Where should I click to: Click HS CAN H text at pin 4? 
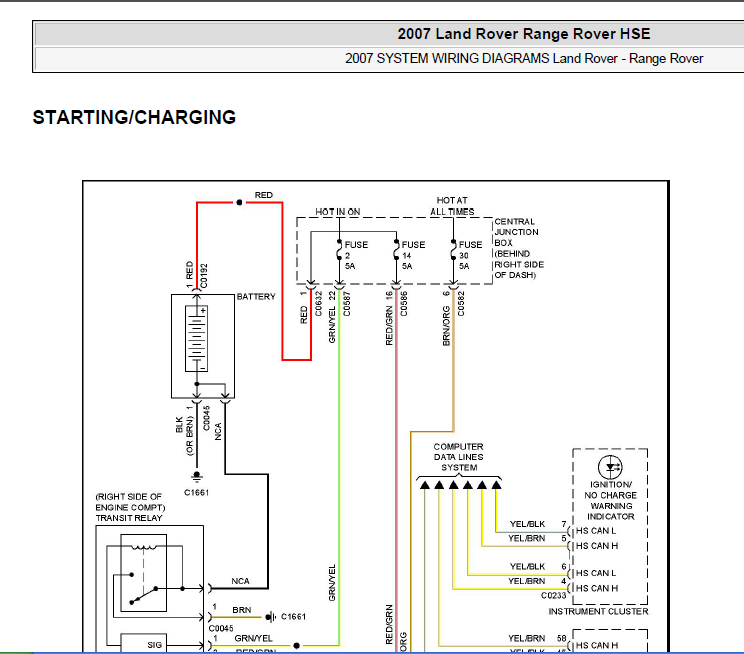(x=597, y=588)
